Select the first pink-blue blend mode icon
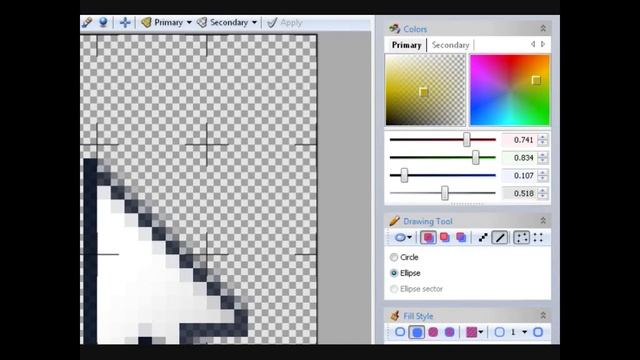 428,238
